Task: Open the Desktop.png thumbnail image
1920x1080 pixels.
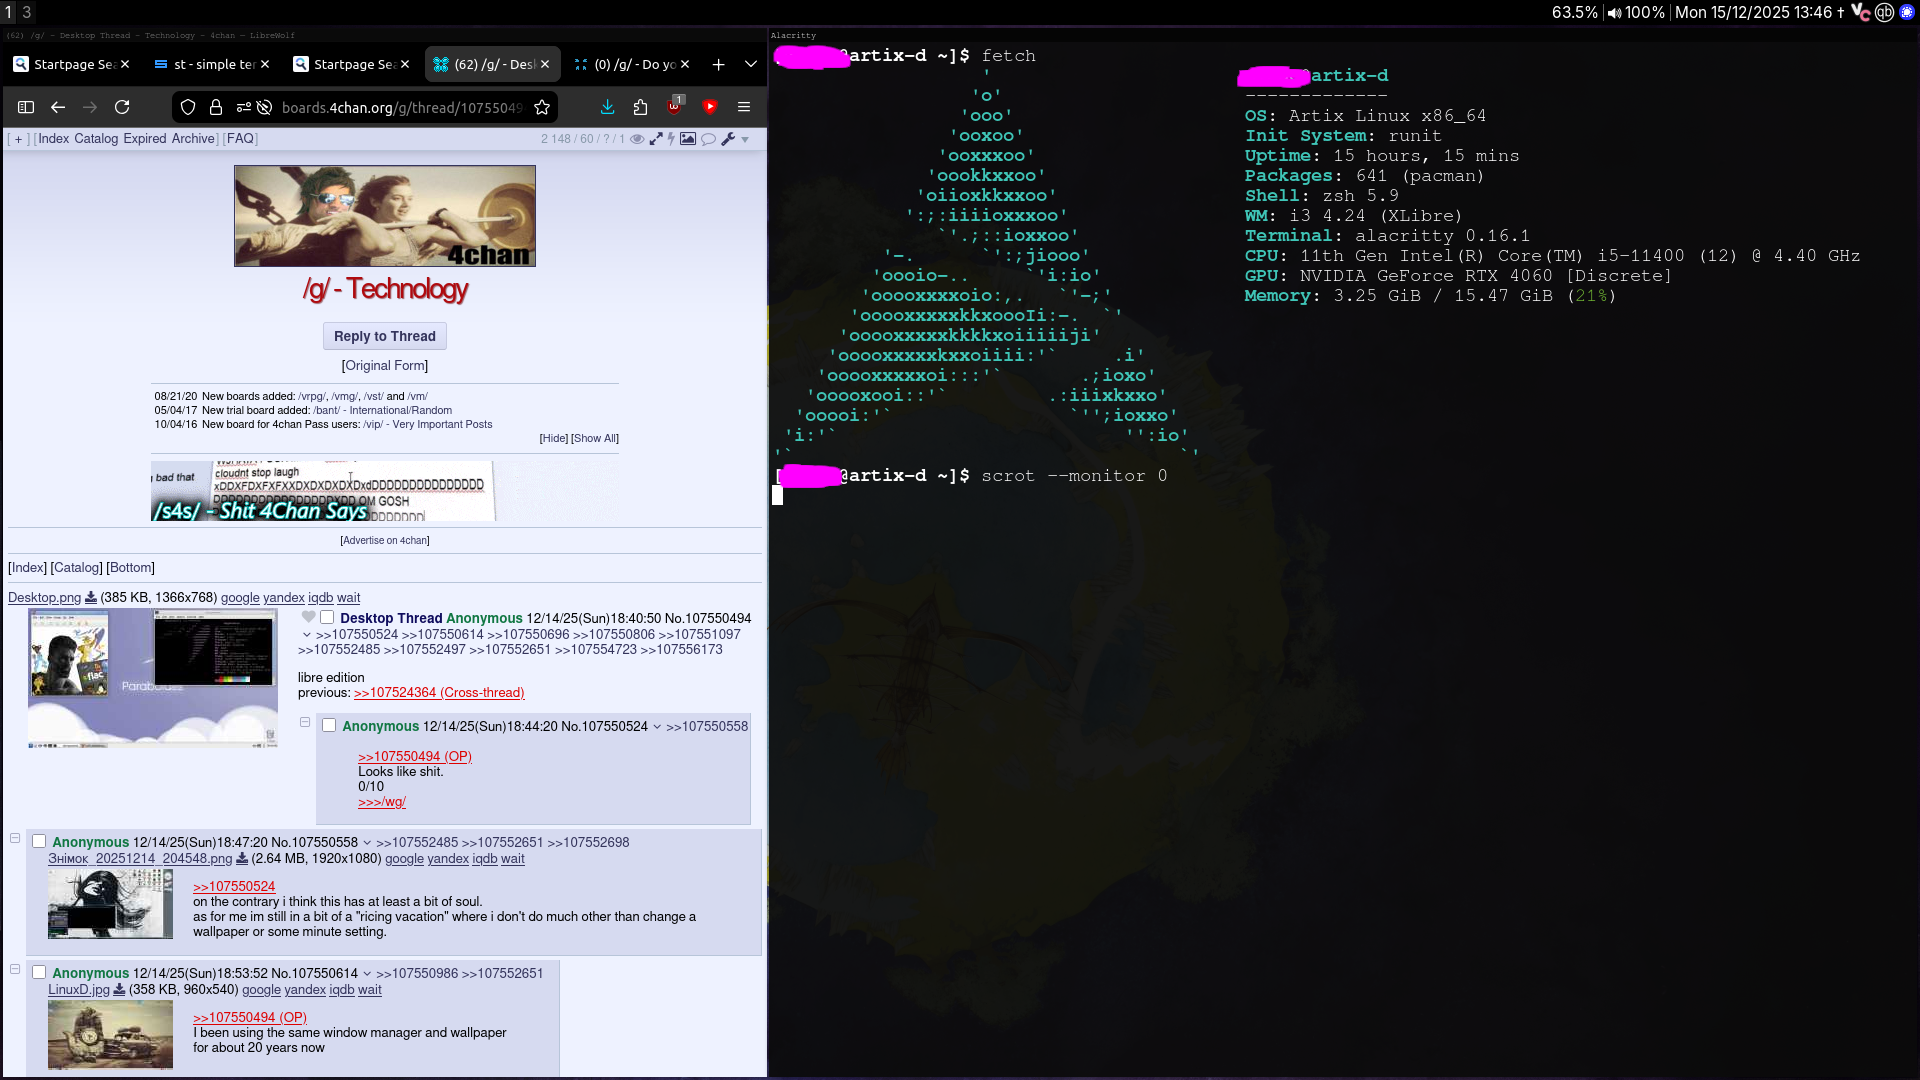Action: pos(153,678)
